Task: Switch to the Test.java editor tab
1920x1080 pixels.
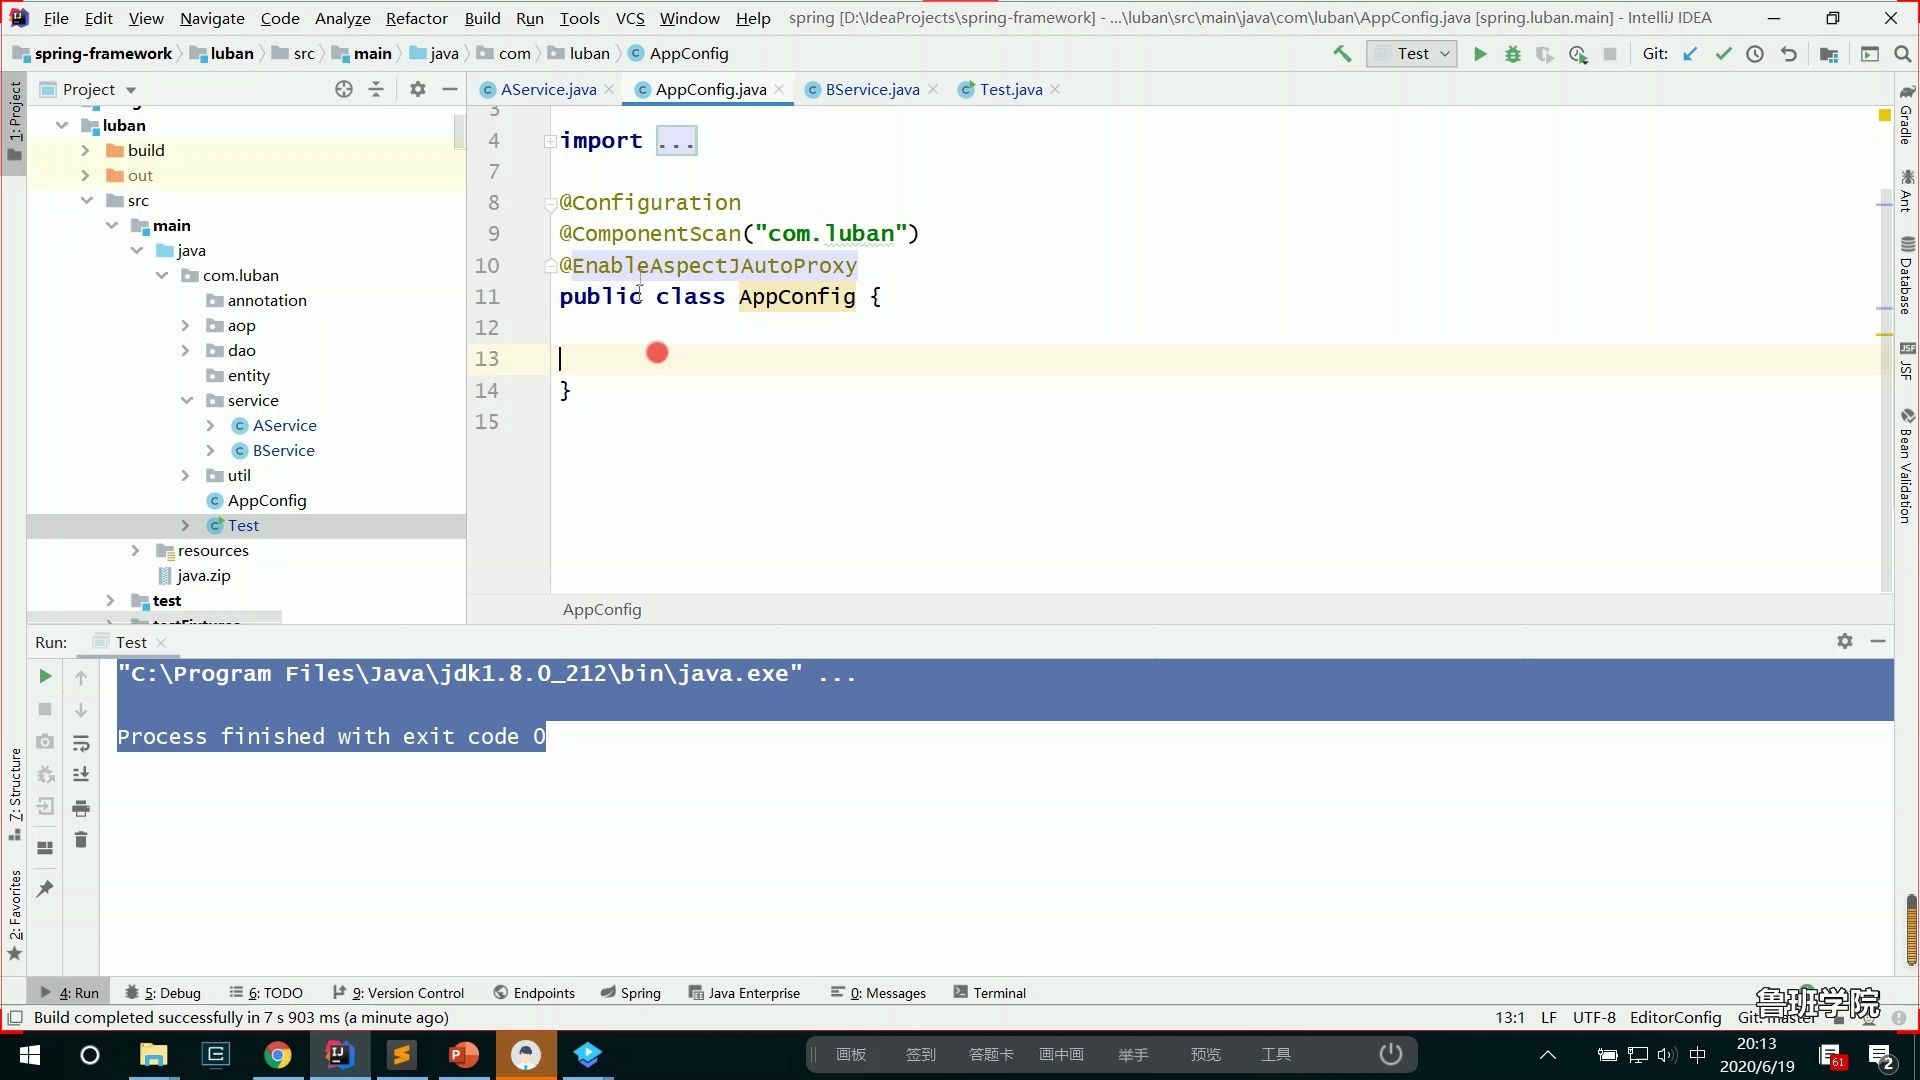Action: pyautogui.click(x=1010, y=89)
